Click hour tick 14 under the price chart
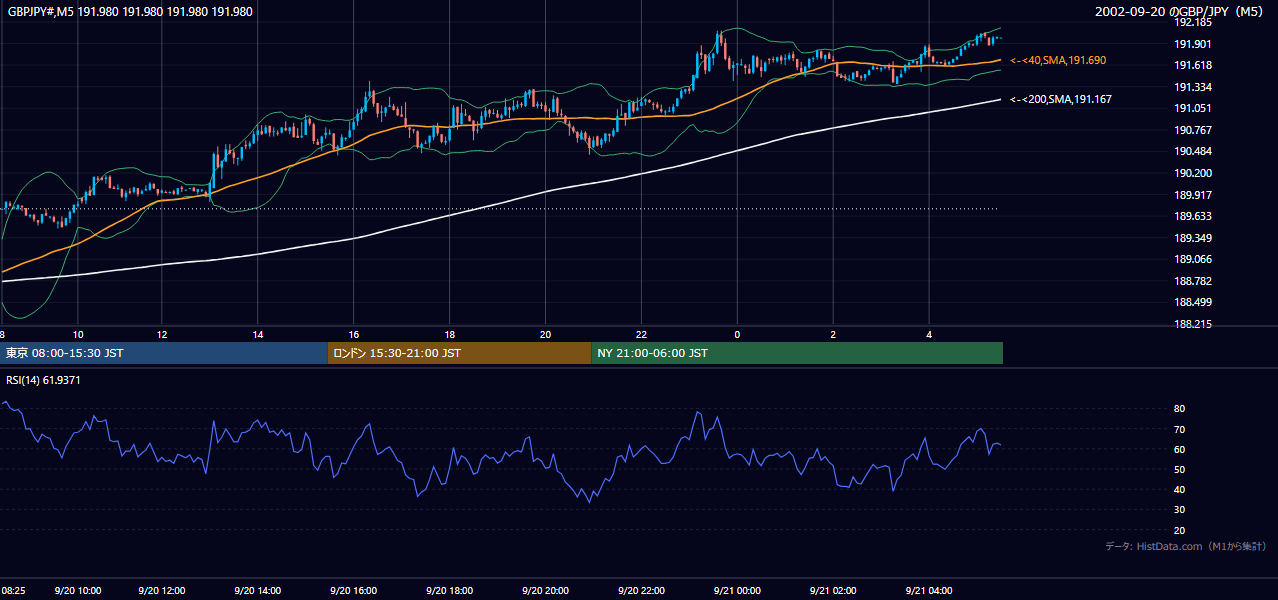Image resolution: width=1278 pixels, height=600 pixels. pos(258,334)
